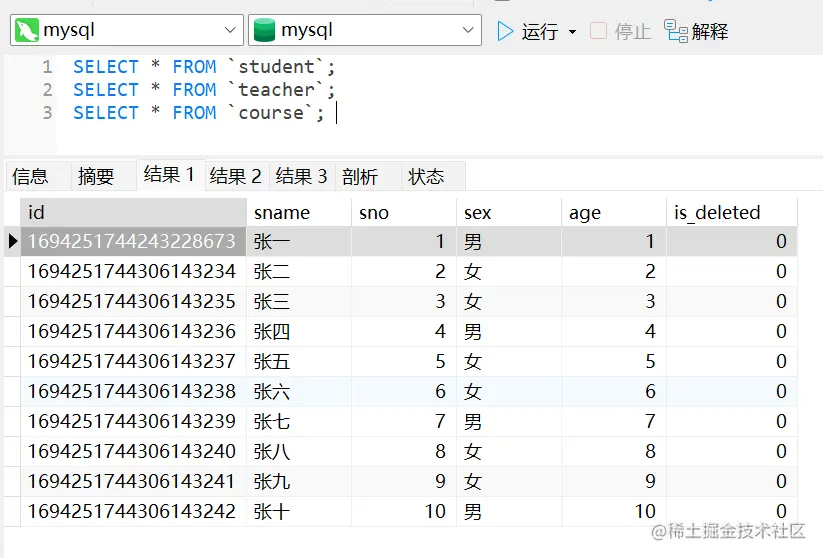
Task: Click the current row arrow indicator
Action: 13,241
